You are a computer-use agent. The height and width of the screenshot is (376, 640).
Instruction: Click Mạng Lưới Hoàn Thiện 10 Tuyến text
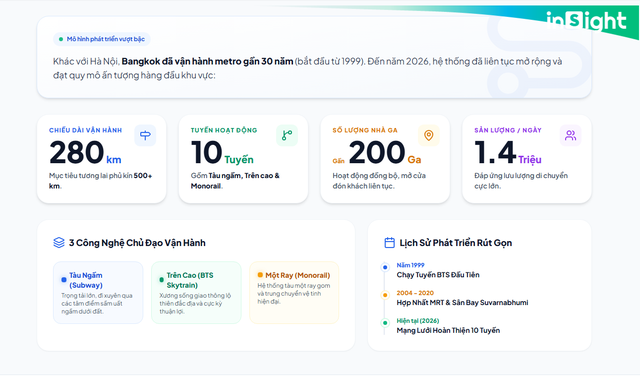tap(448, 330)
